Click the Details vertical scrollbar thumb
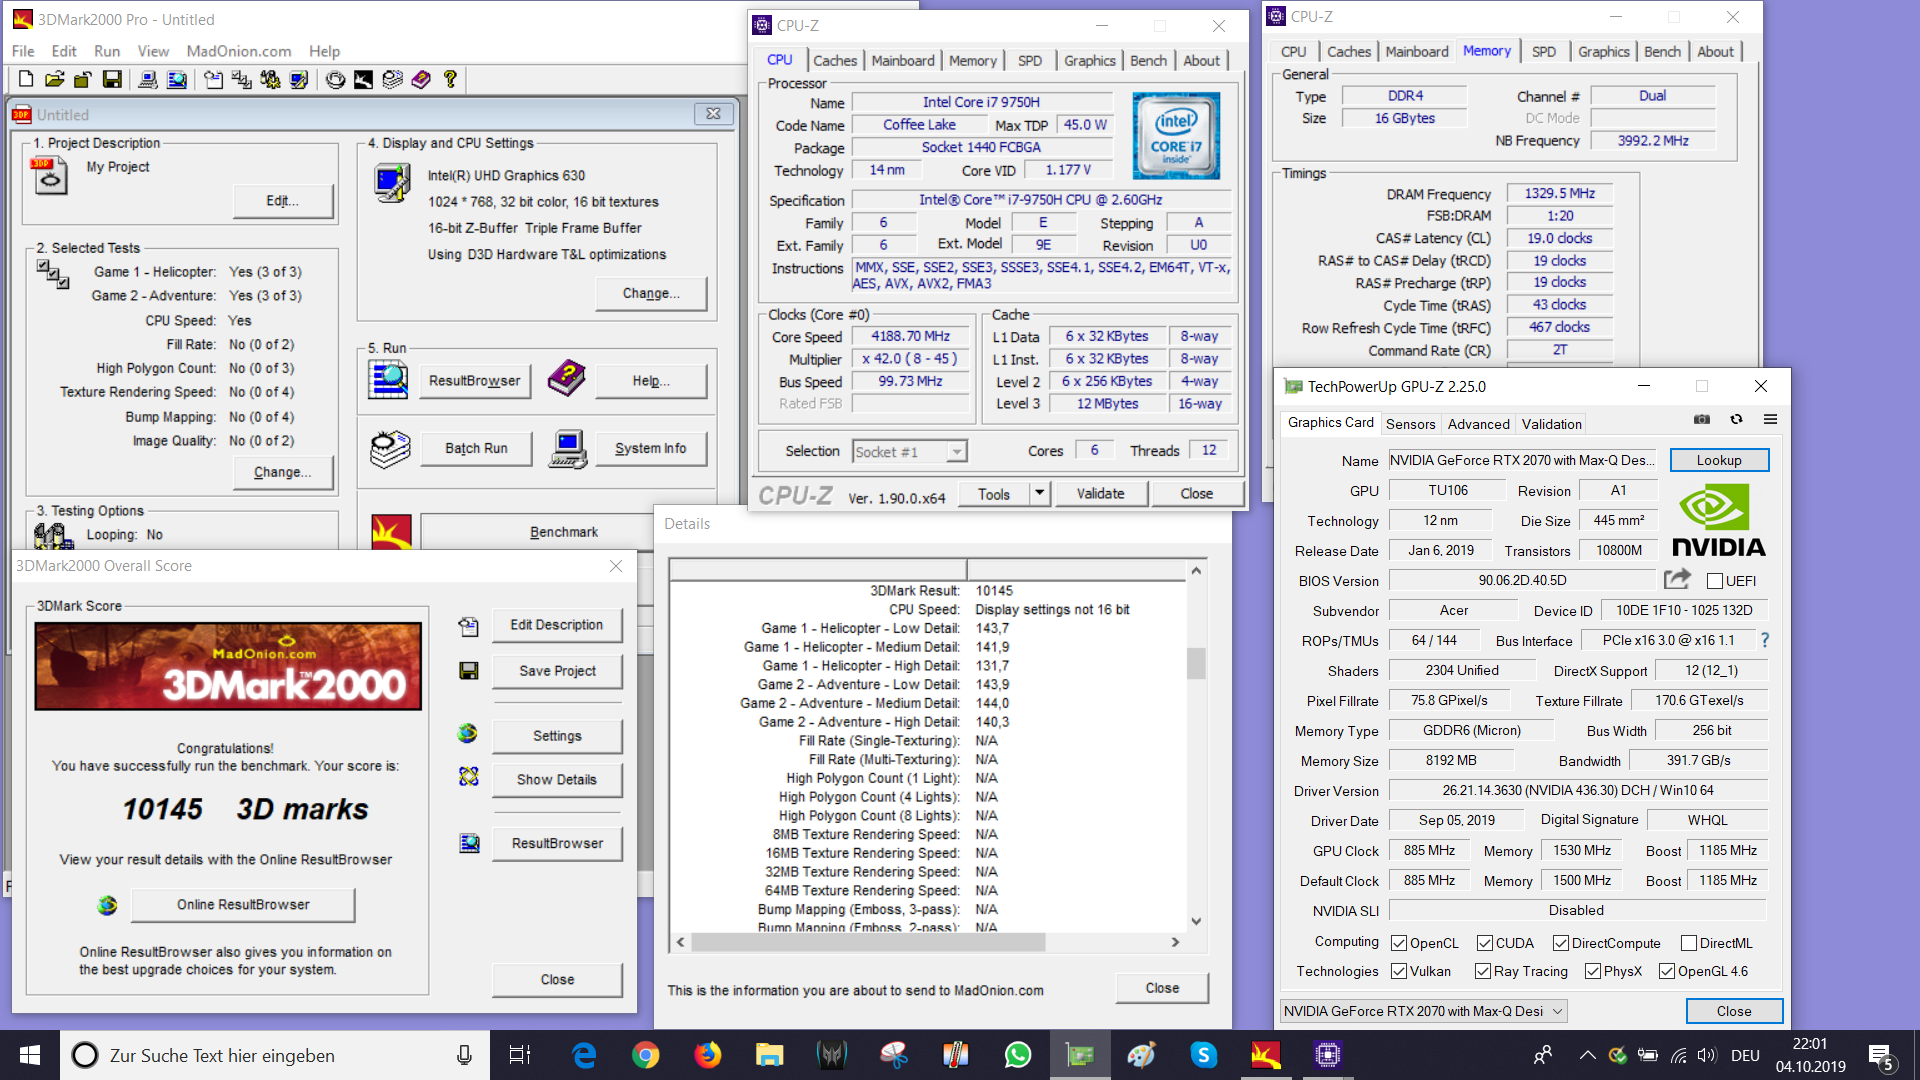Viewport: 1920px width, 1080px height. click(x=1196, y=664)
